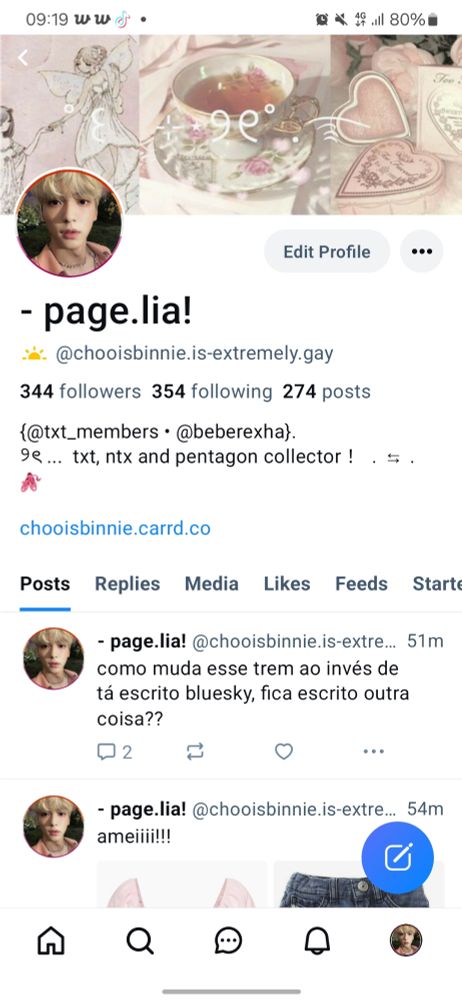
Task: Like the 51m post with heart
Action: [x=284, y=752]
